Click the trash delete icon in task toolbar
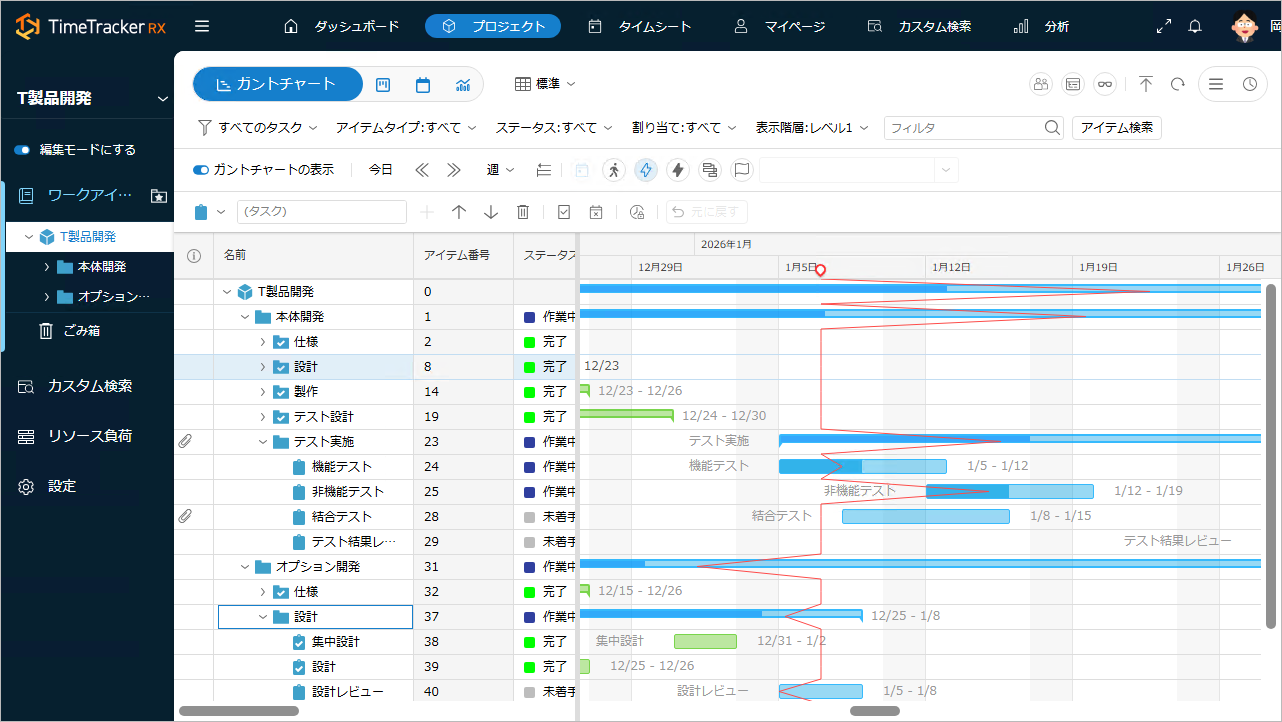This screenshot has height=722, width=1282. click(522, 212)
